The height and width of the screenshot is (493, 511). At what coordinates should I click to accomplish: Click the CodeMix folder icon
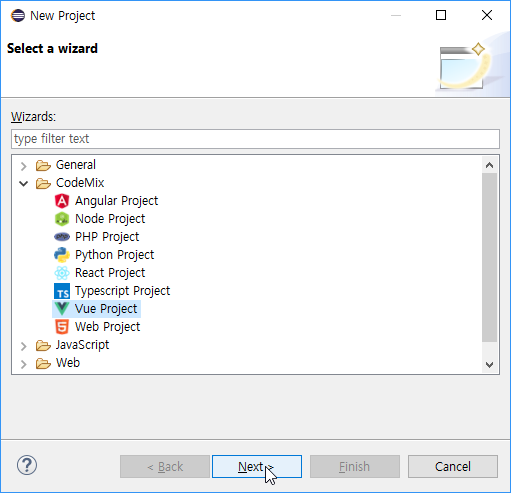[43, 183]
